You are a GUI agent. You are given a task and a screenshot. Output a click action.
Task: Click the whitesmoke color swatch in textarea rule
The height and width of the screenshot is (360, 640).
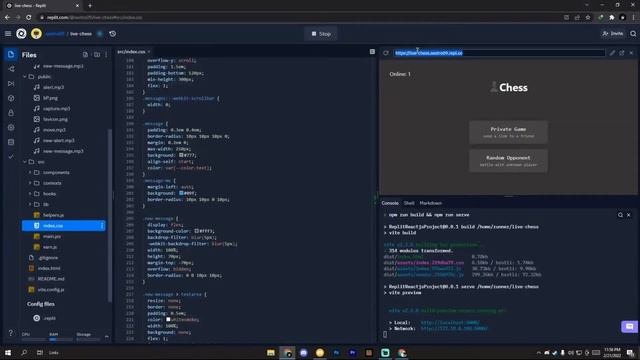[x=168, y=319]
